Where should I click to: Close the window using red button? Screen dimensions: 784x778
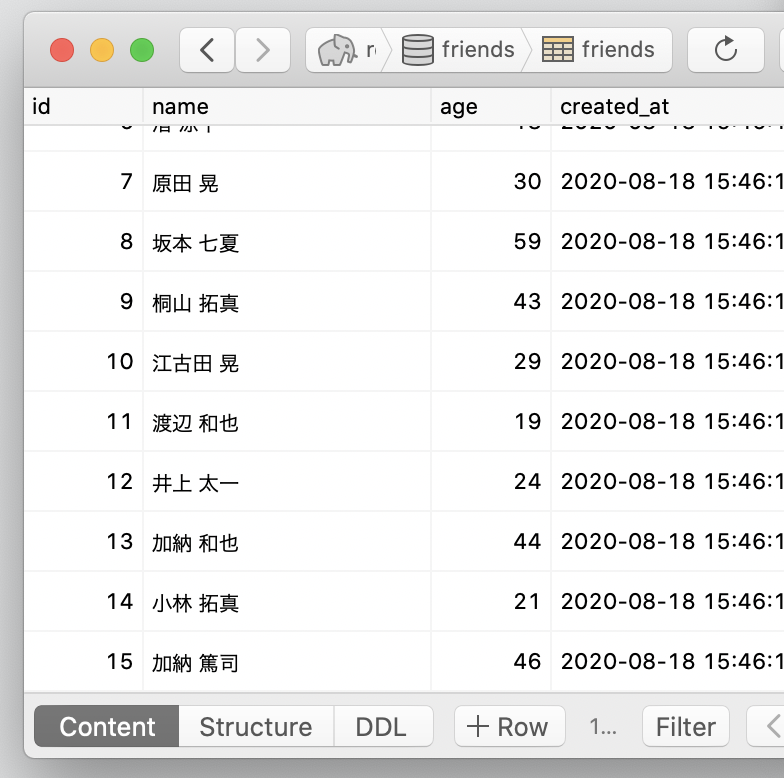62,50
